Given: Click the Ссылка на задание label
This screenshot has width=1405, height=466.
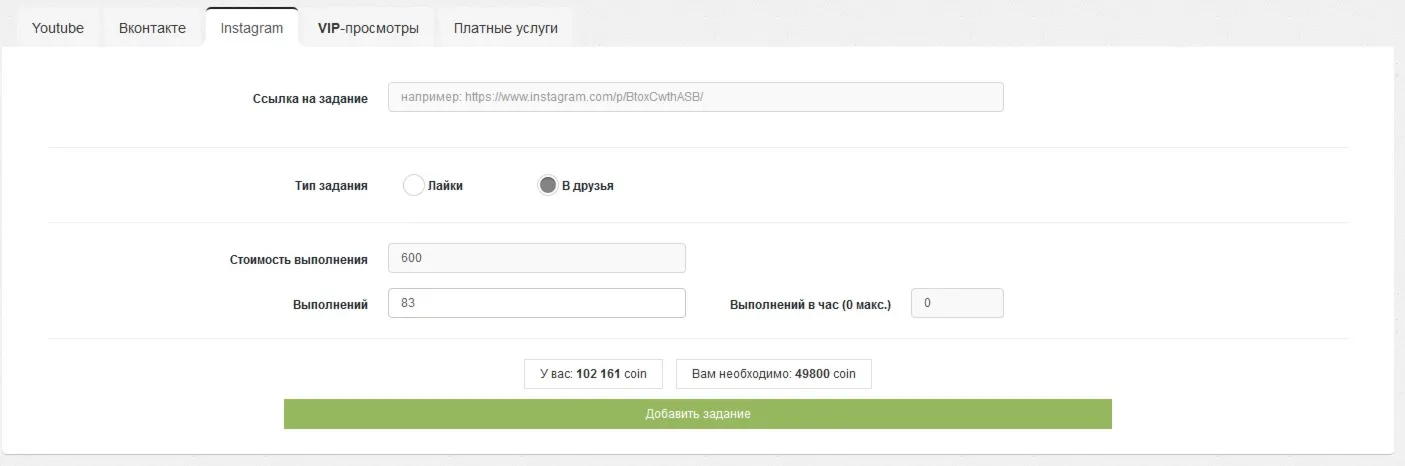Looking at the screenshot, I should [310, 99].
